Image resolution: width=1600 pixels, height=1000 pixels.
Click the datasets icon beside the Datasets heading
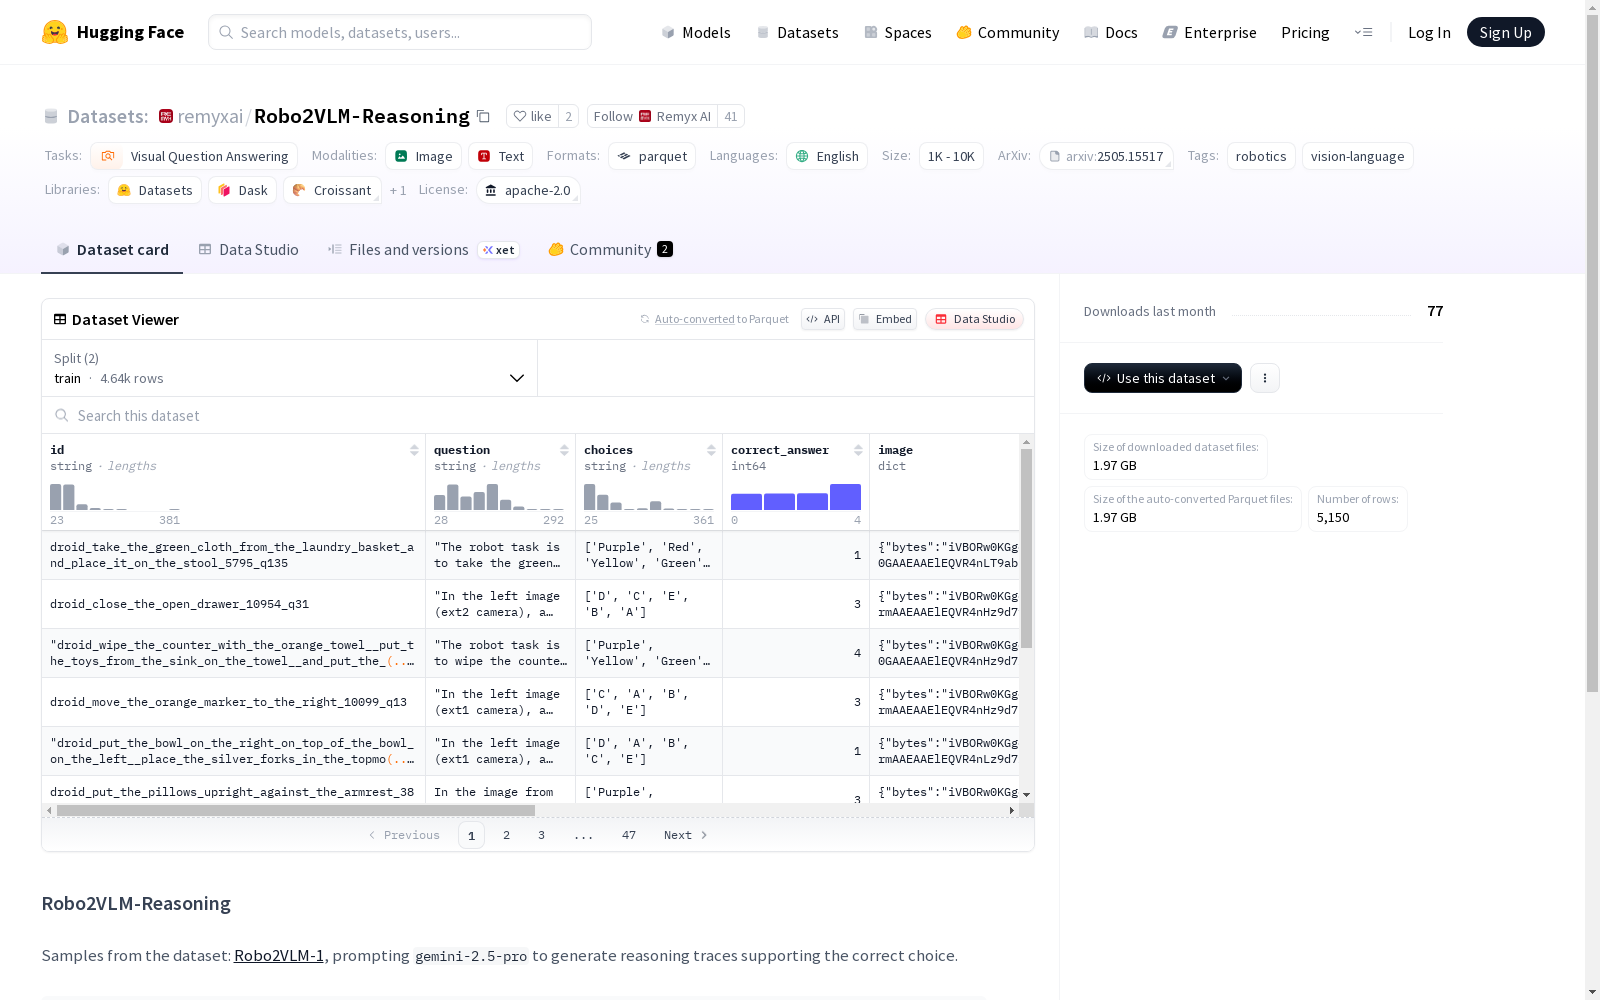coord(51,116)
